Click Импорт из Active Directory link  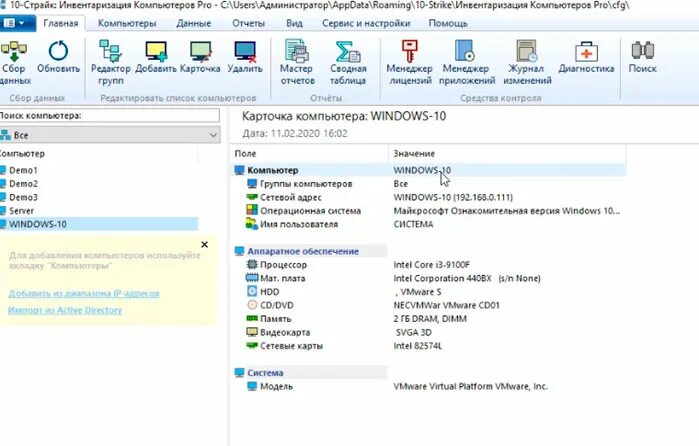tap(65, 310)
